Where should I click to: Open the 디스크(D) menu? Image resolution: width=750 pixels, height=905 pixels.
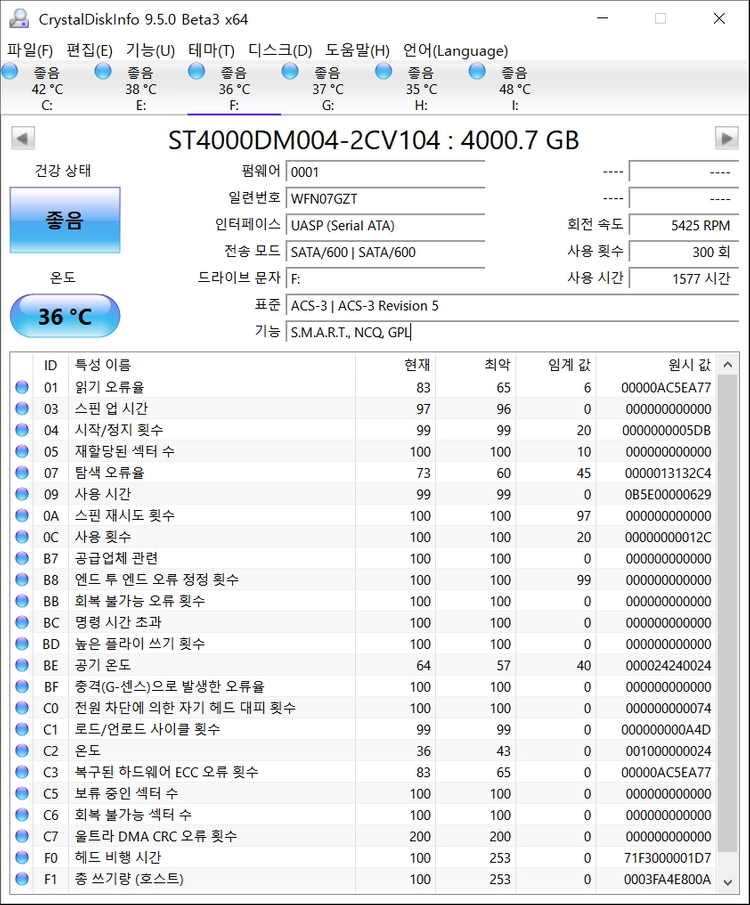pos(280,51)
